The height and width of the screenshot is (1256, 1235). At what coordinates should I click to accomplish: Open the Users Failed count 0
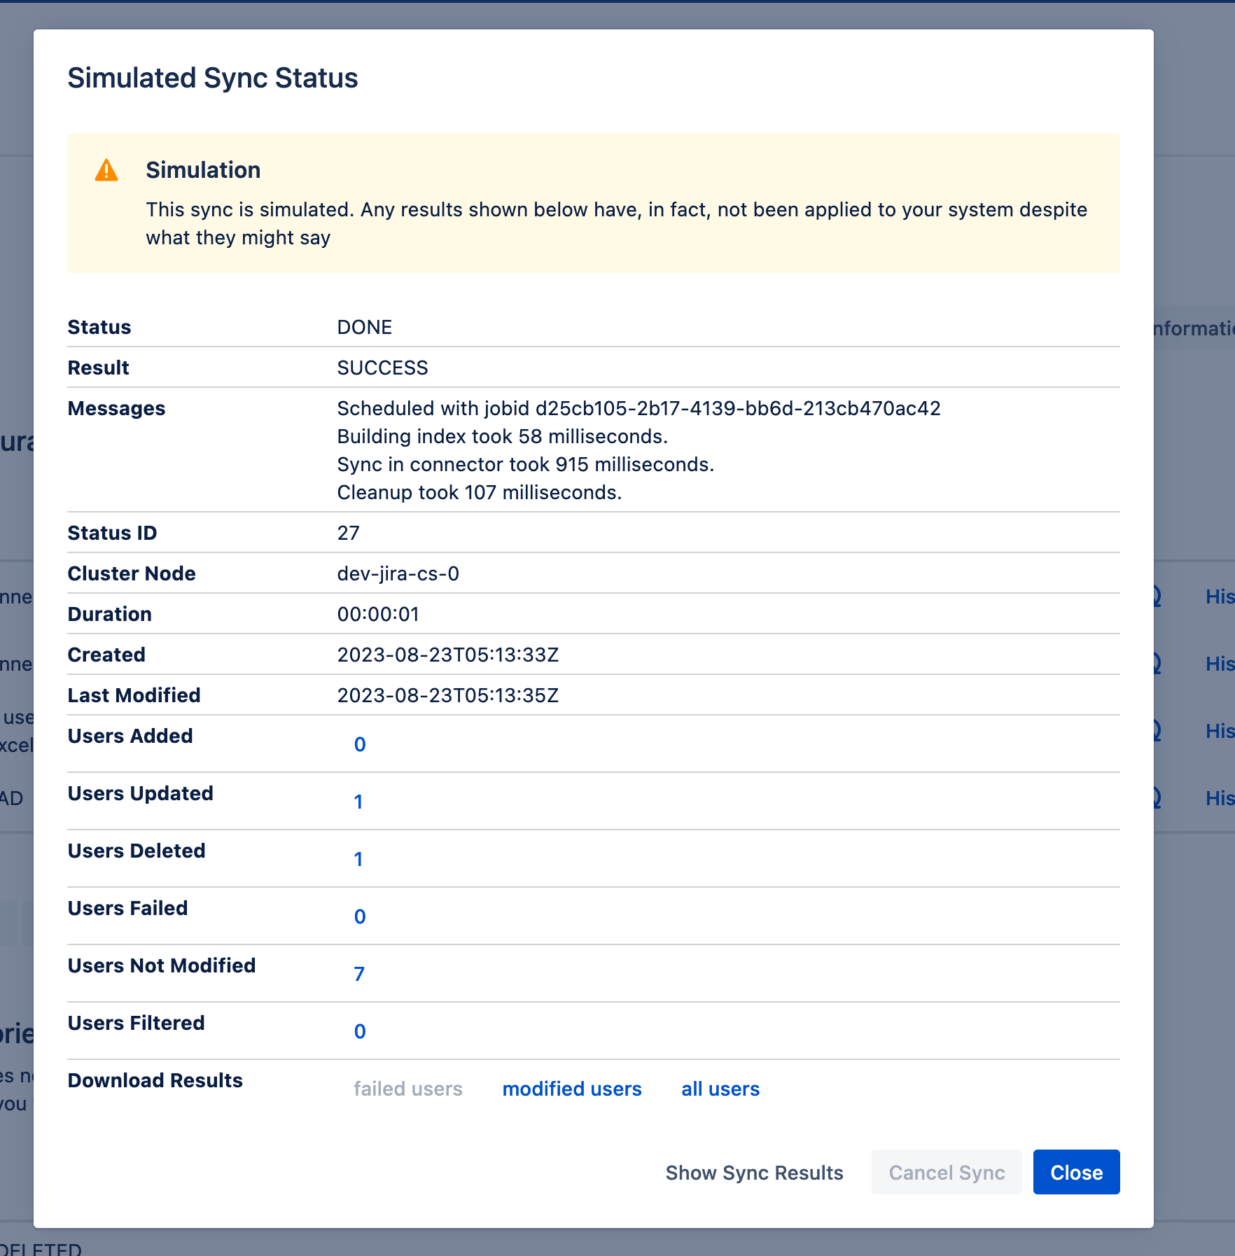[360, 916]
